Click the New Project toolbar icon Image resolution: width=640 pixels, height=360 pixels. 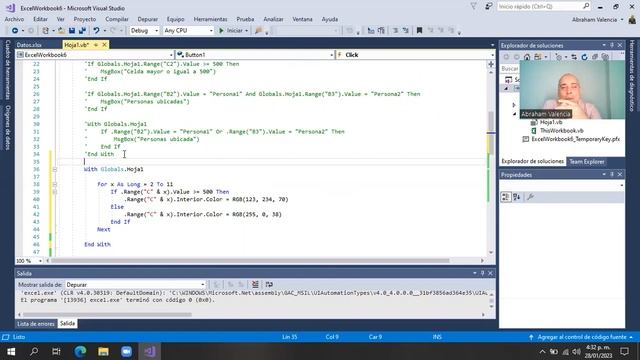click(x=46, y=31)
